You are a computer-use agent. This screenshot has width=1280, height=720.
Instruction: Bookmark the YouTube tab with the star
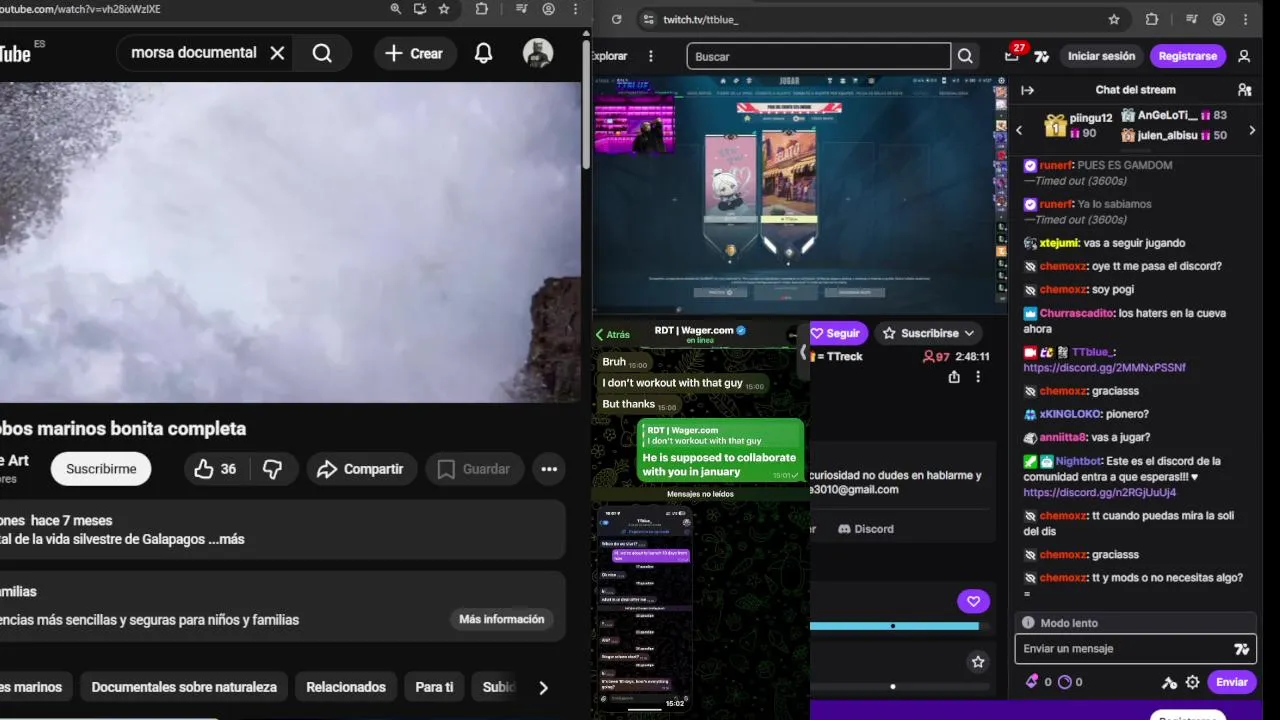[x=444, y=9]
